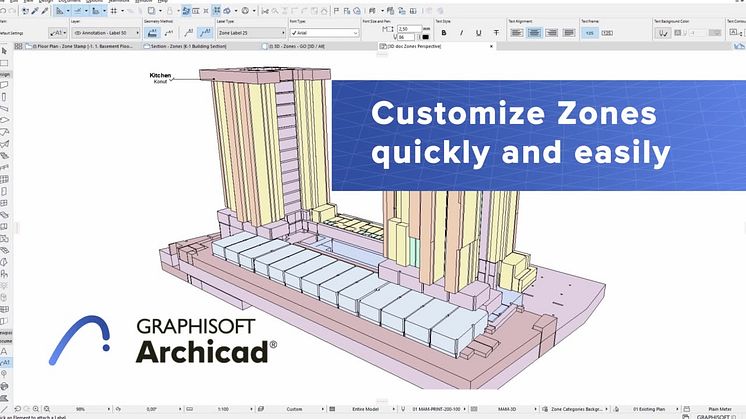Toggle the grid snap icon
The height and width of the screenshot is (419, 746).
point(114,10)
